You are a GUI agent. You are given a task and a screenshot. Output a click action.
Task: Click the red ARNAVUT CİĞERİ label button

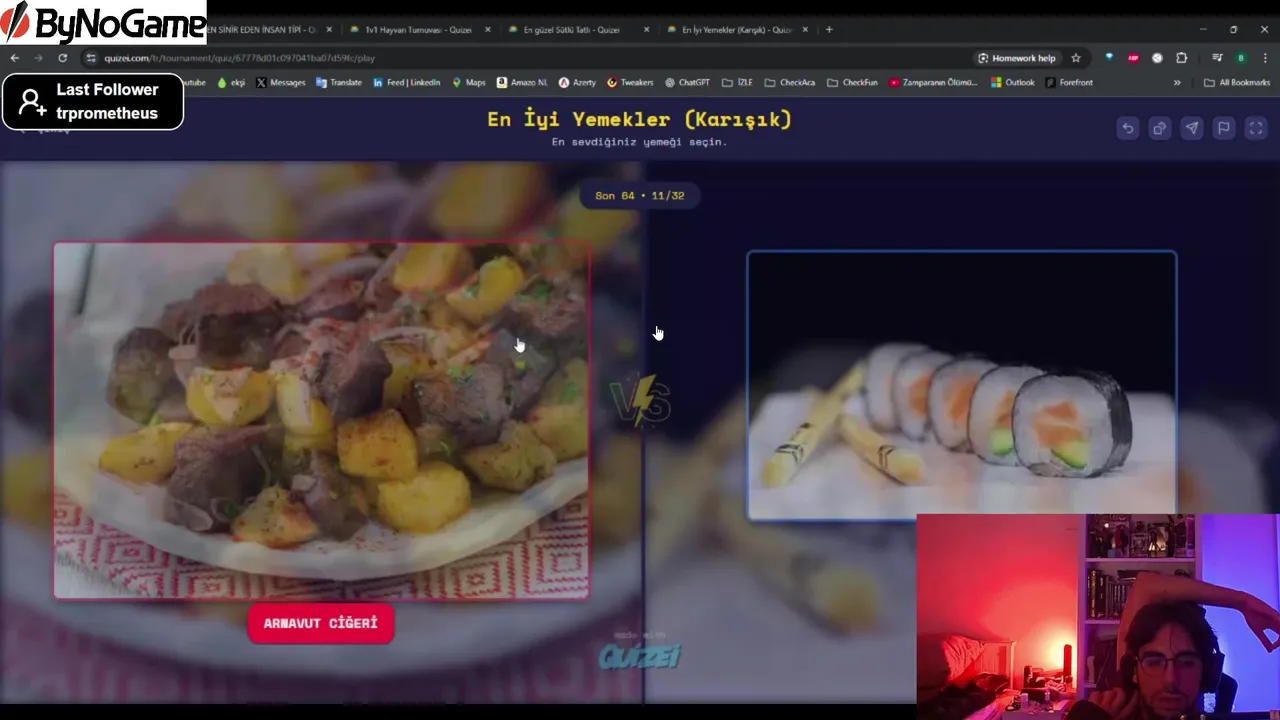click(x=321, y=623)
